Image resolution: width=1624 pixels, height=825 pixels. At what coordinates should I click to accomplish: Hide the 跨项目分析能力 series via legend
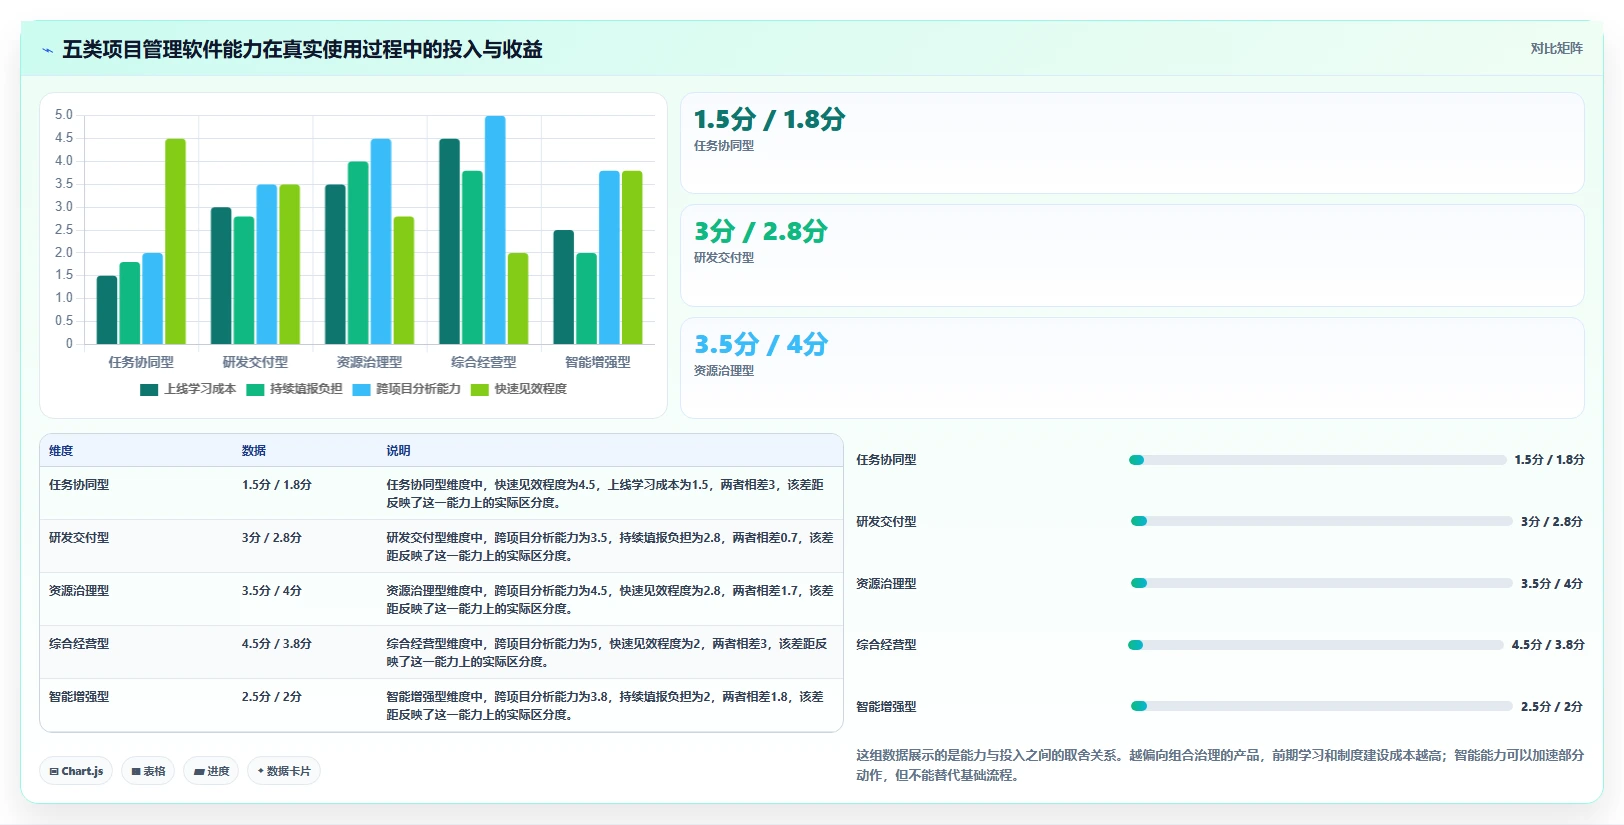coord(406,389)
